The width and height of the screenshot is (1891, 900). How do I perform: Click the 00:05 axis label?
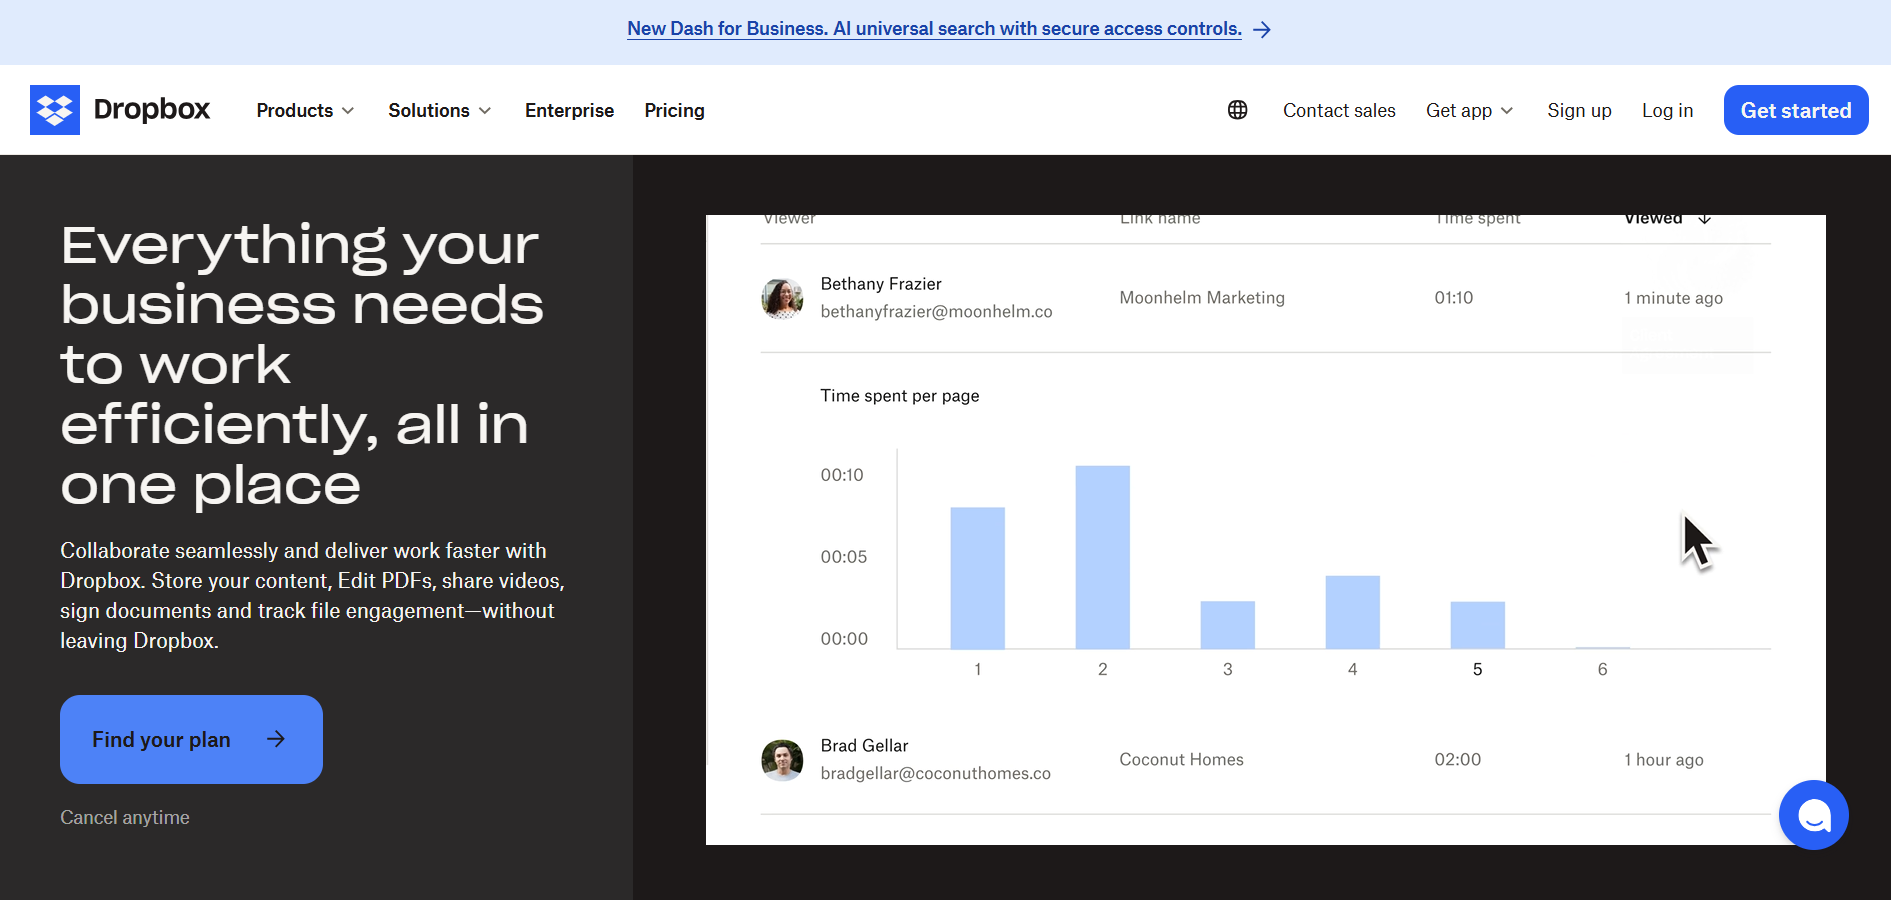843,557
